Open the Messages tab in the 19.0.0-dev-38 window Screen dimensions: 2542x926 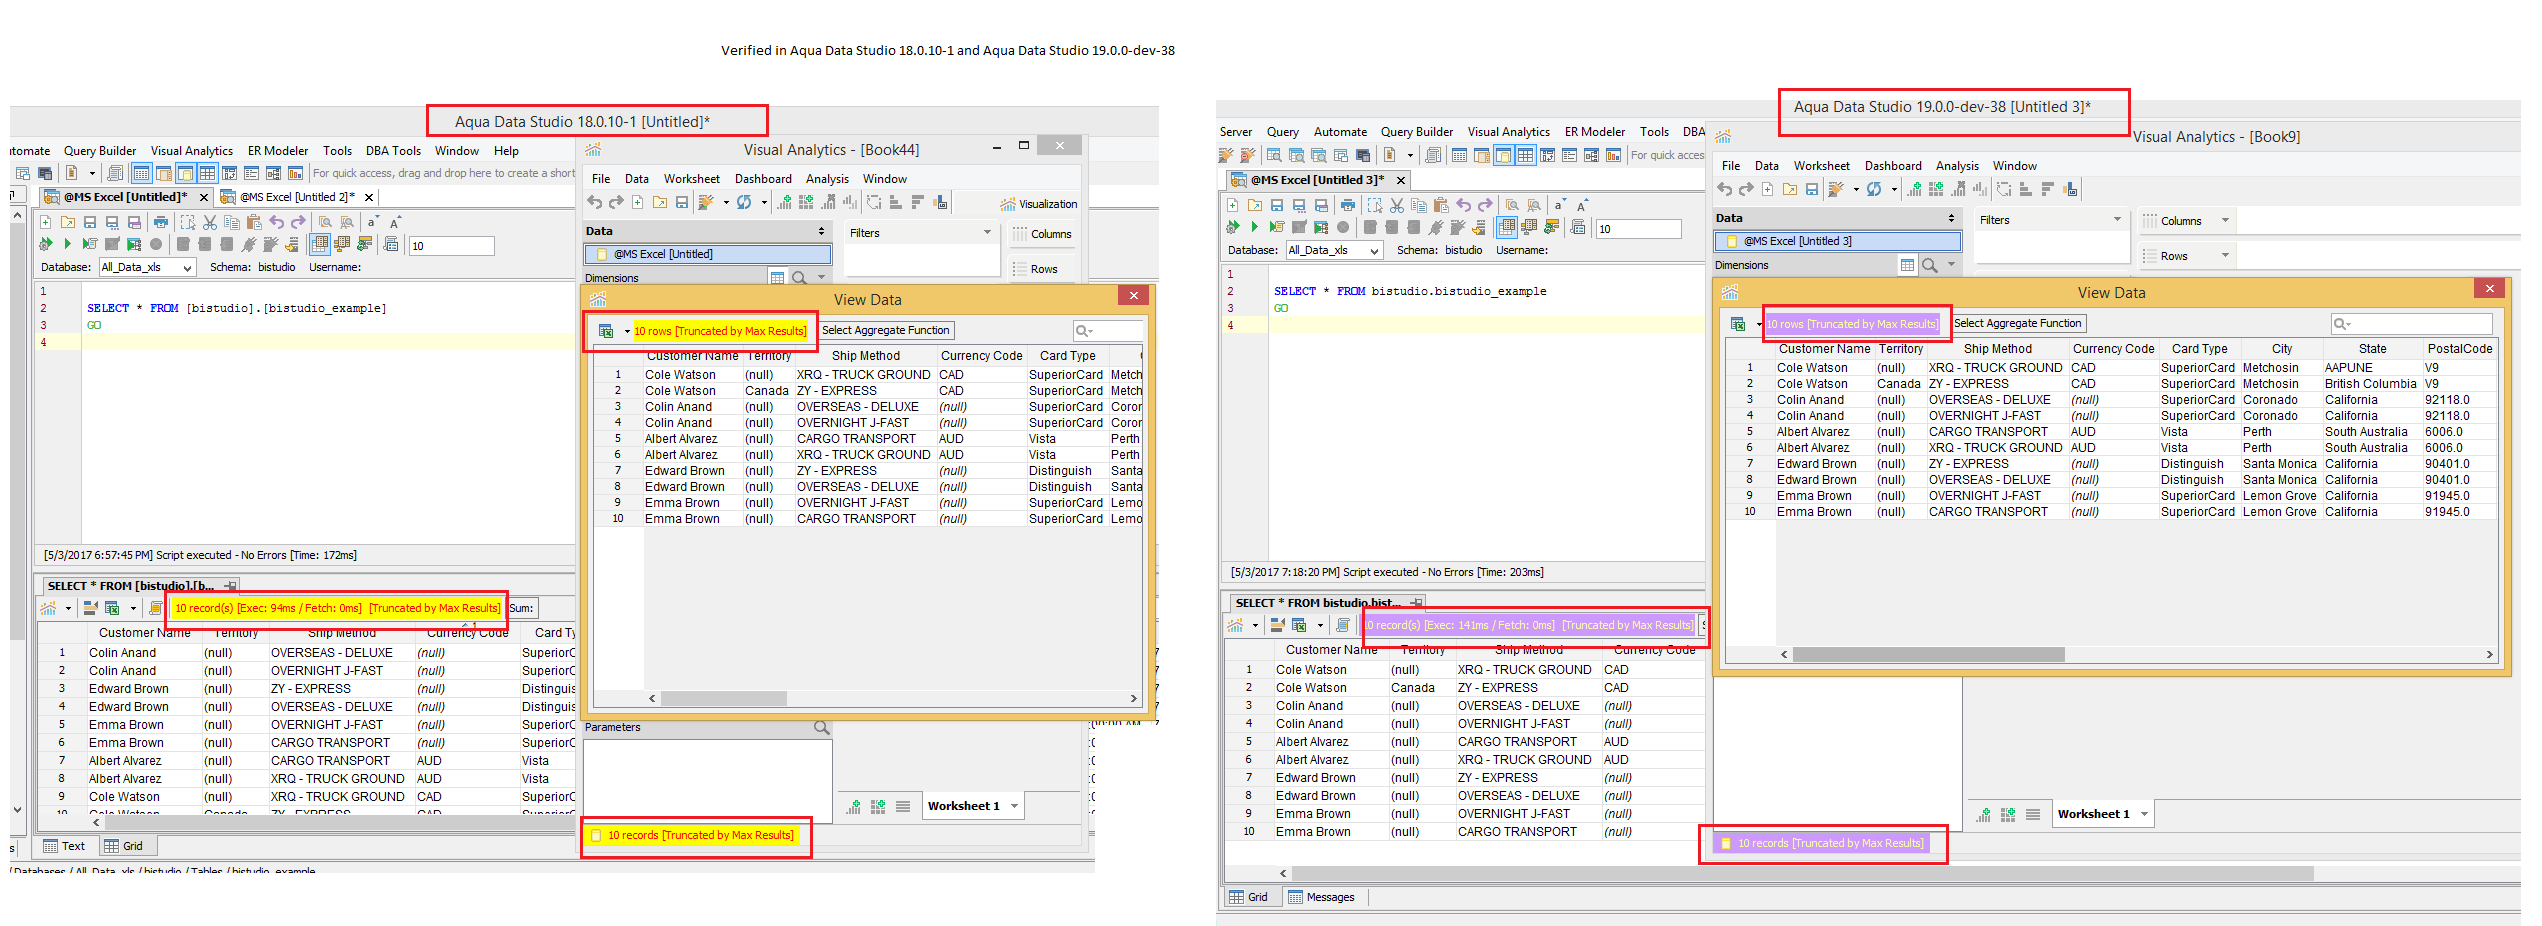tap(1322, 897)
